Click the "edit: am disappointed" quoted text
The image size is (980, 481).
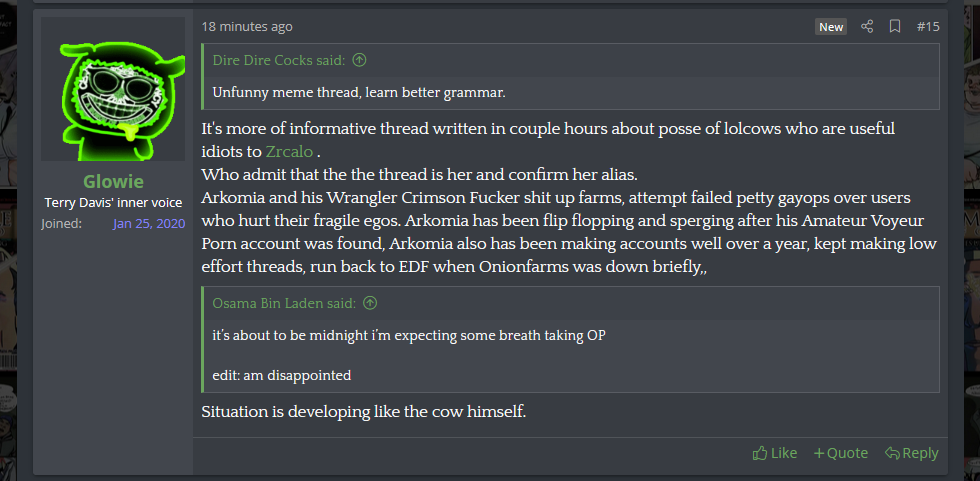(x=282, y=375)
